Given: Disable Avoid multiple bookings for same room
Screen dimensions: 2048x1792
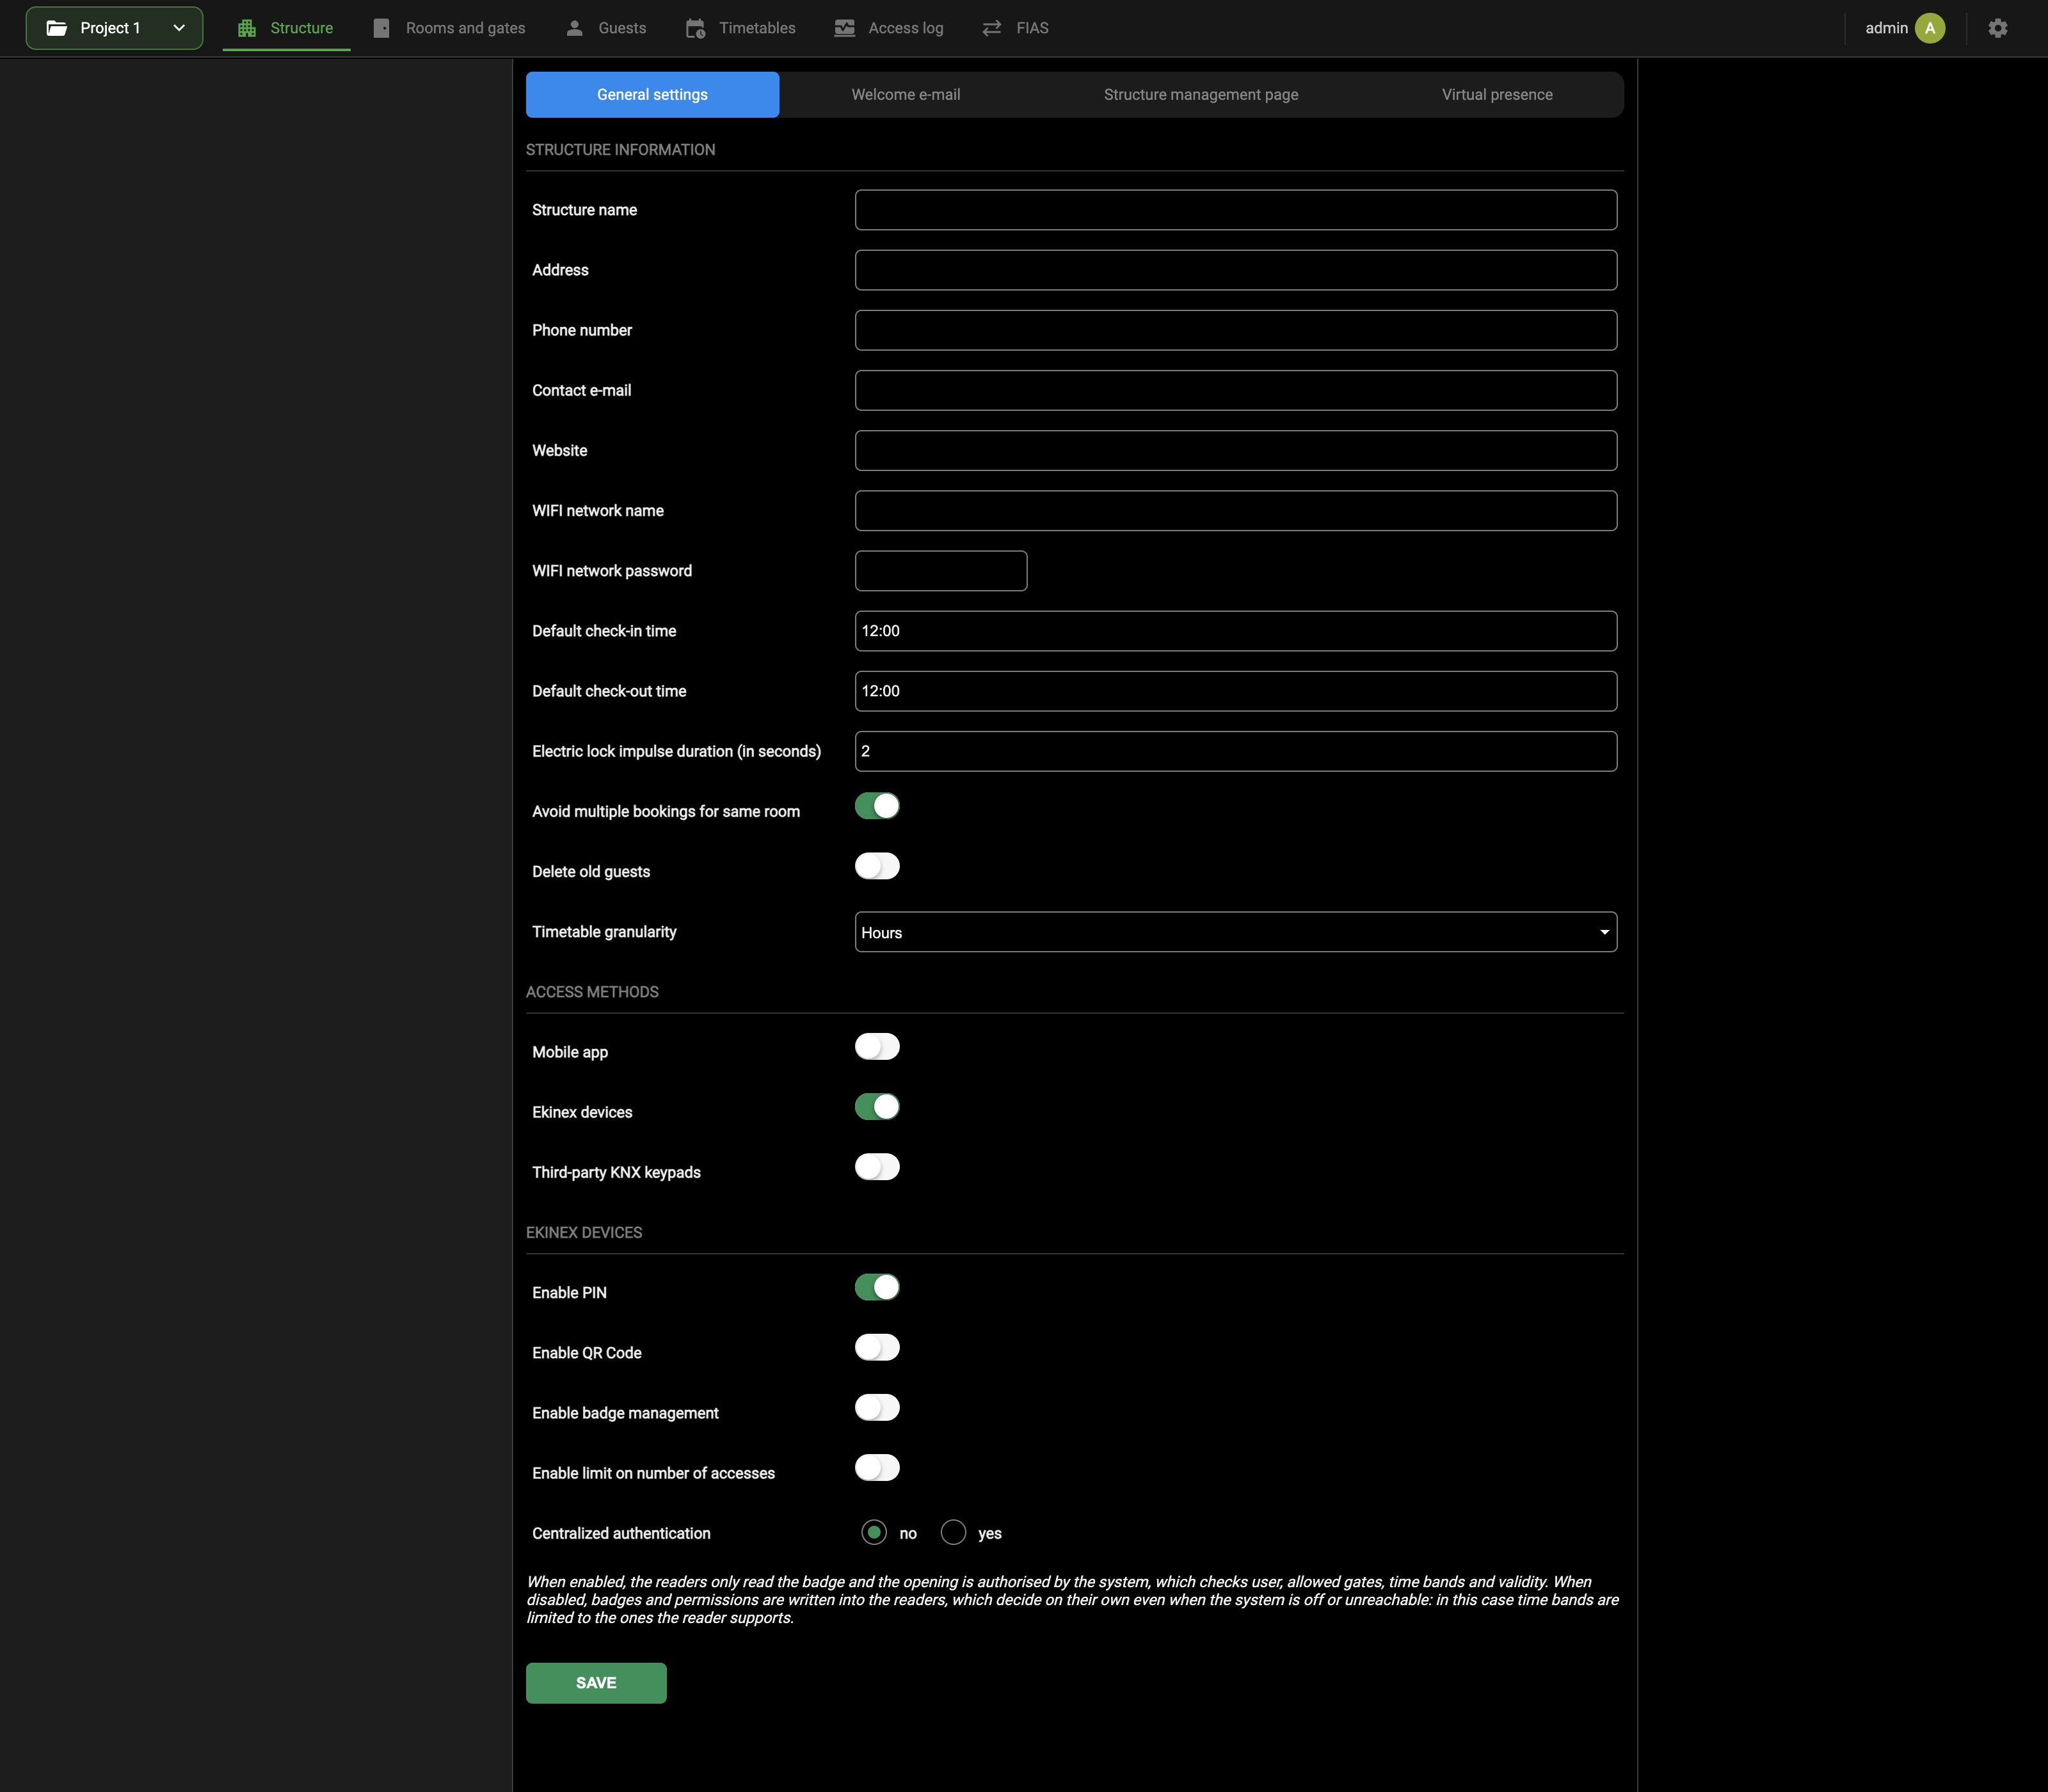Looking at the screenshot, I should (x=877, y=806).
